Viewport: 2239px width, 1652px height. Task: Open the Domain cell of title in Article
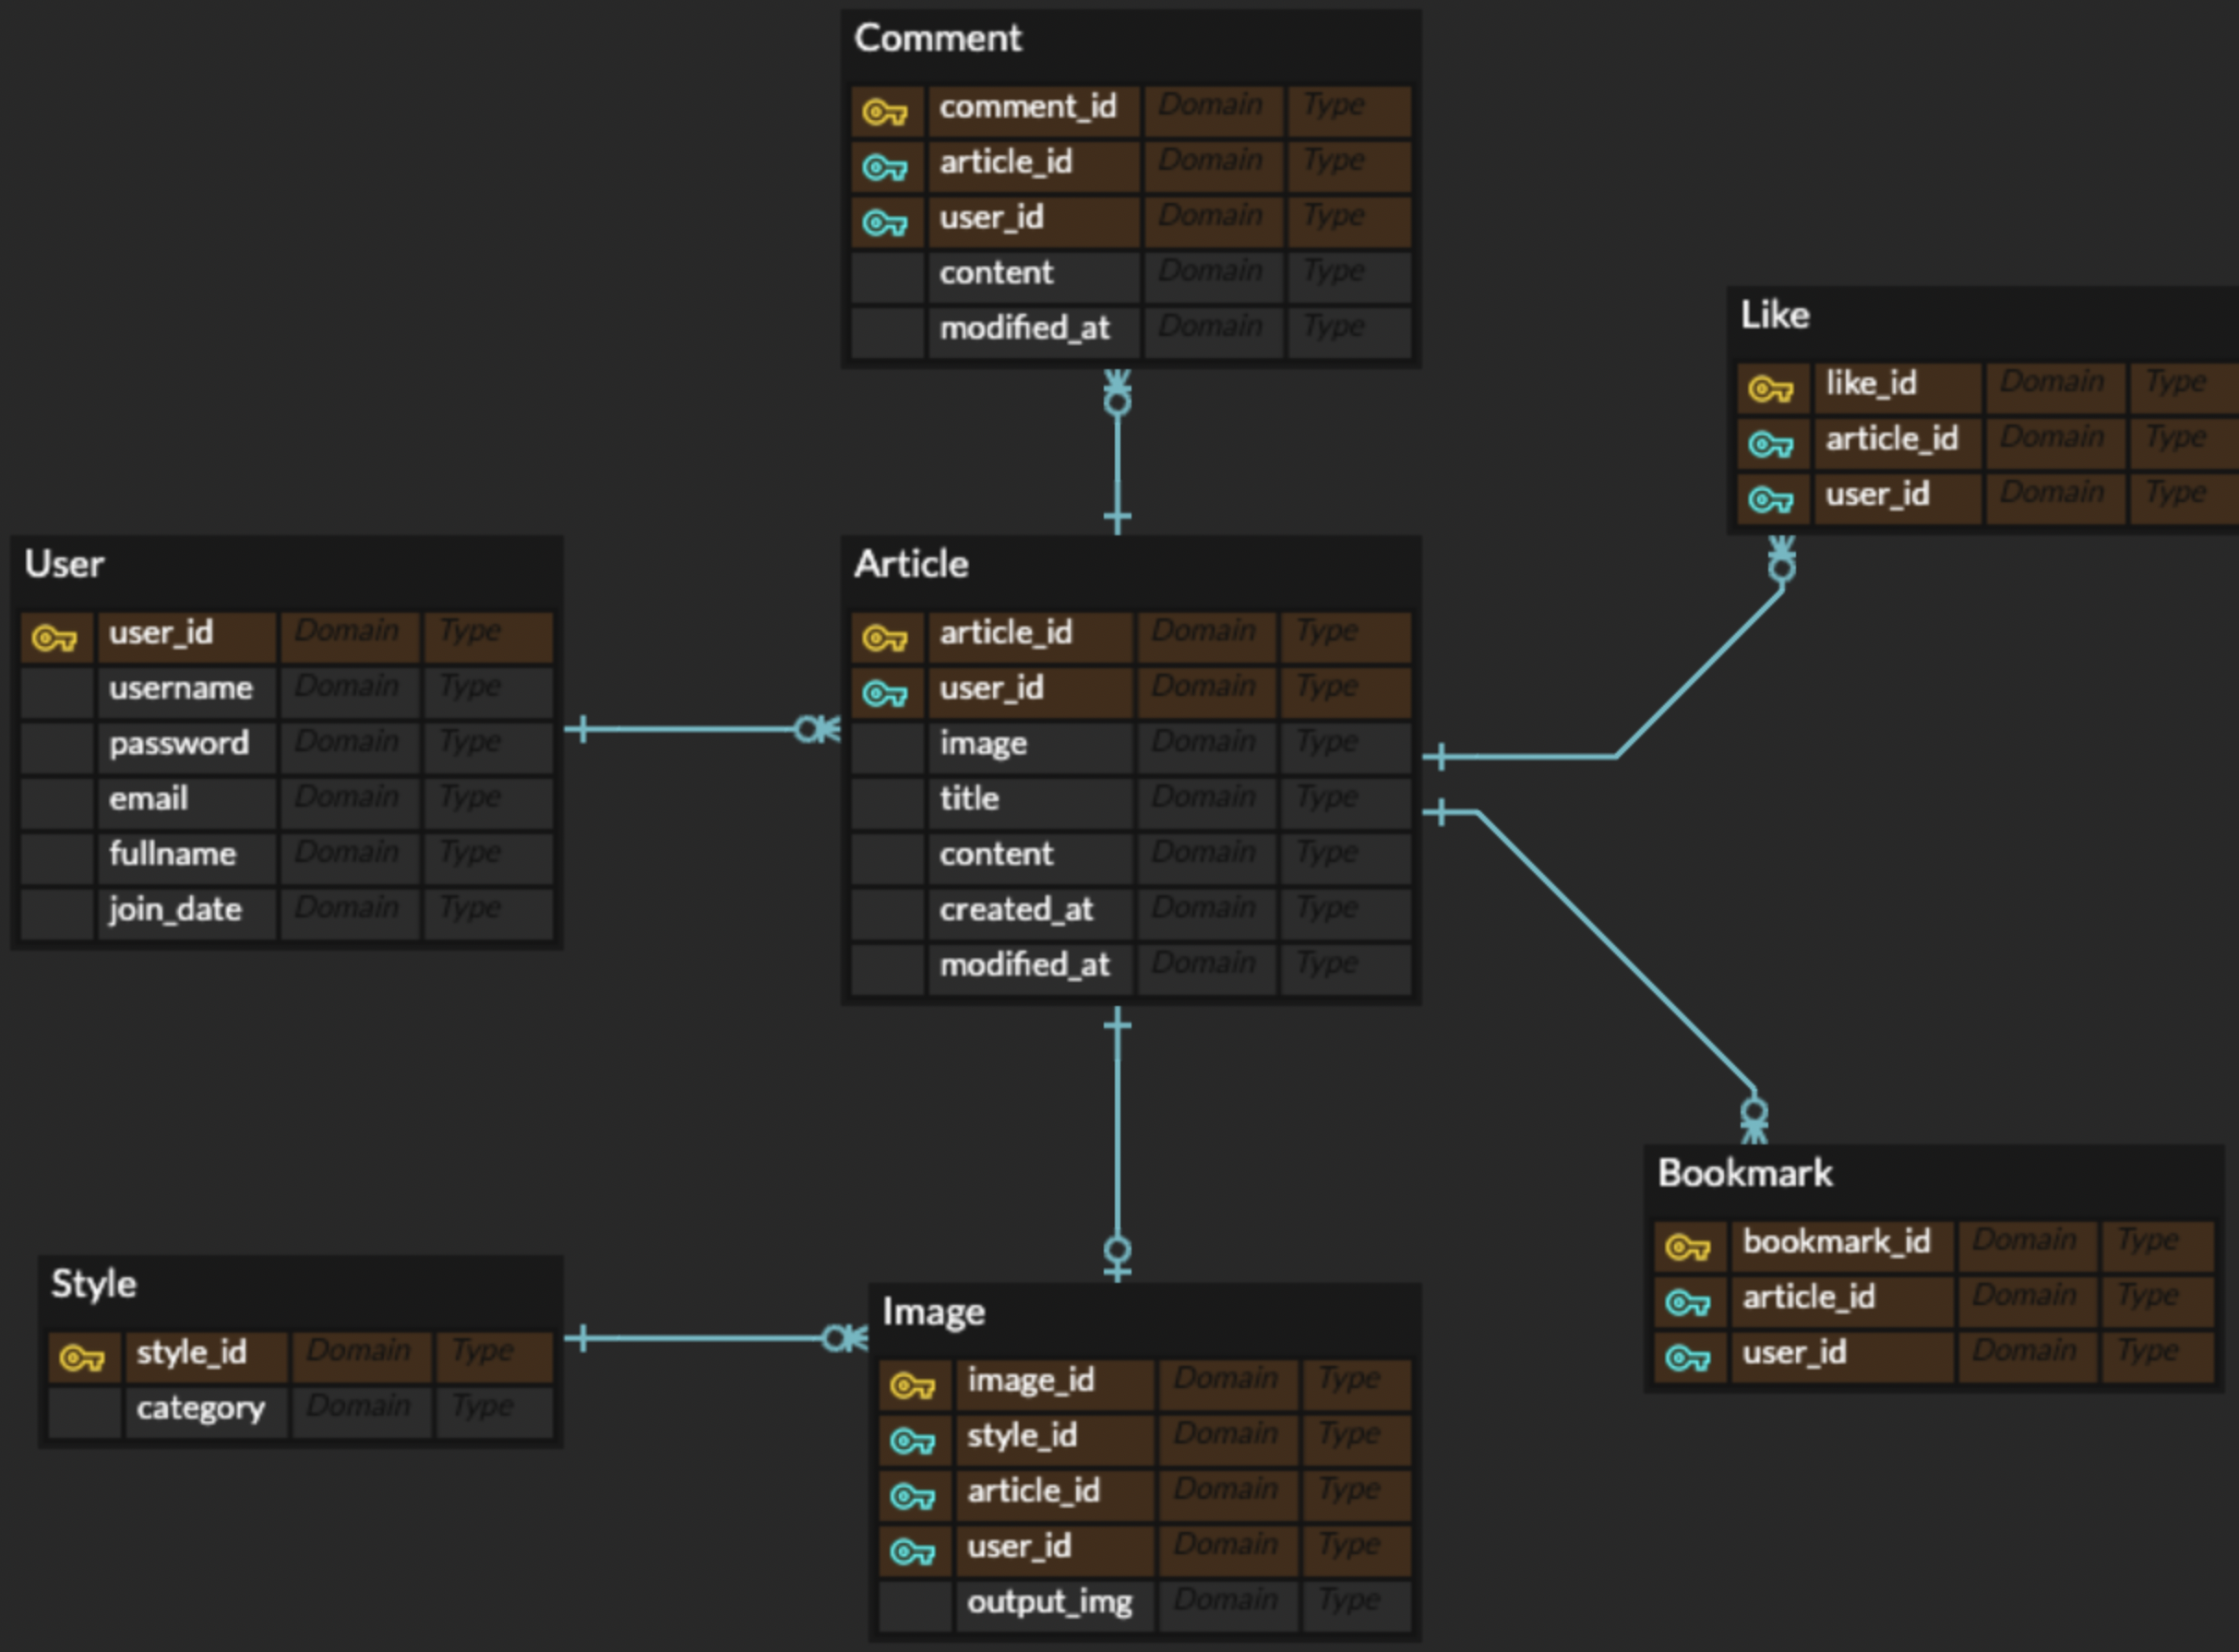pyautogui.click(x=1206, y=800)
